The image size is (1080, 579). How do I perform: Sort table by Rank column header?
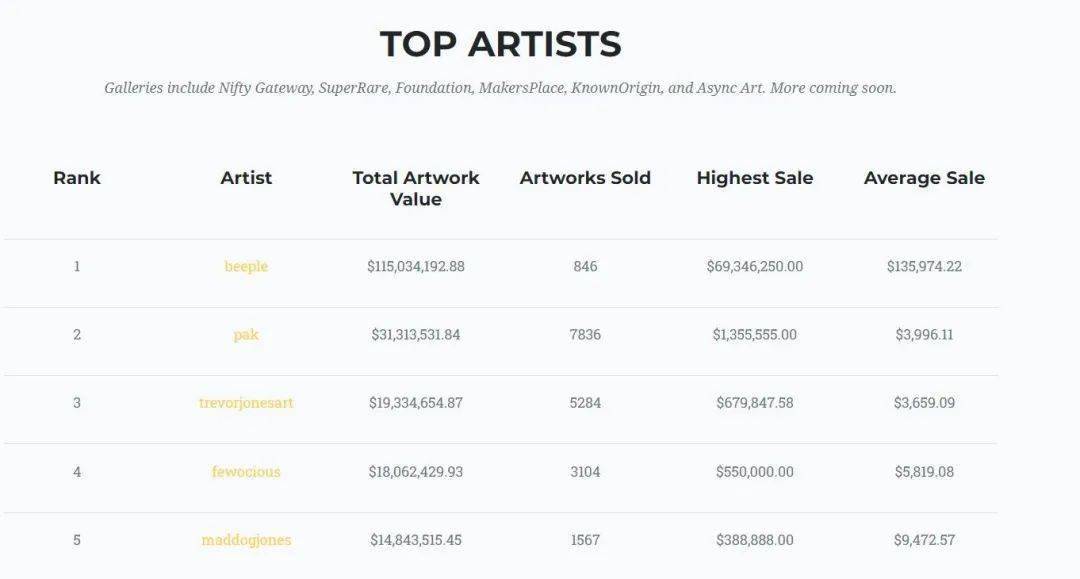(77, 178)
